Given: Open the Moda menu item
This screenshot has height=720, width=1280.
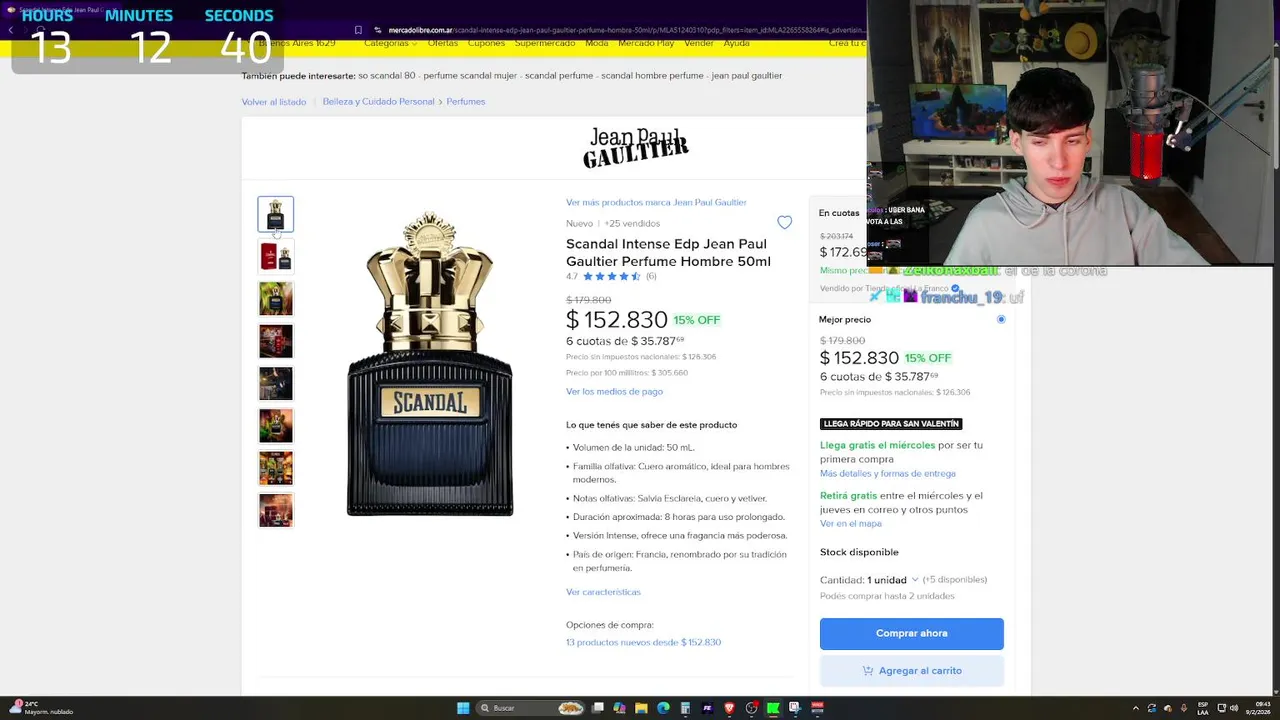Looking at the screenshot, I should (x=597, y=44).
